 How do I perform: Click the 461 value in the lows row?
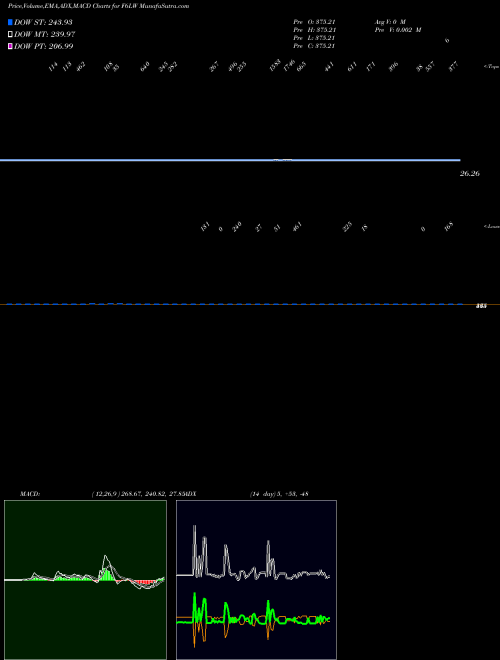(297, 227)
